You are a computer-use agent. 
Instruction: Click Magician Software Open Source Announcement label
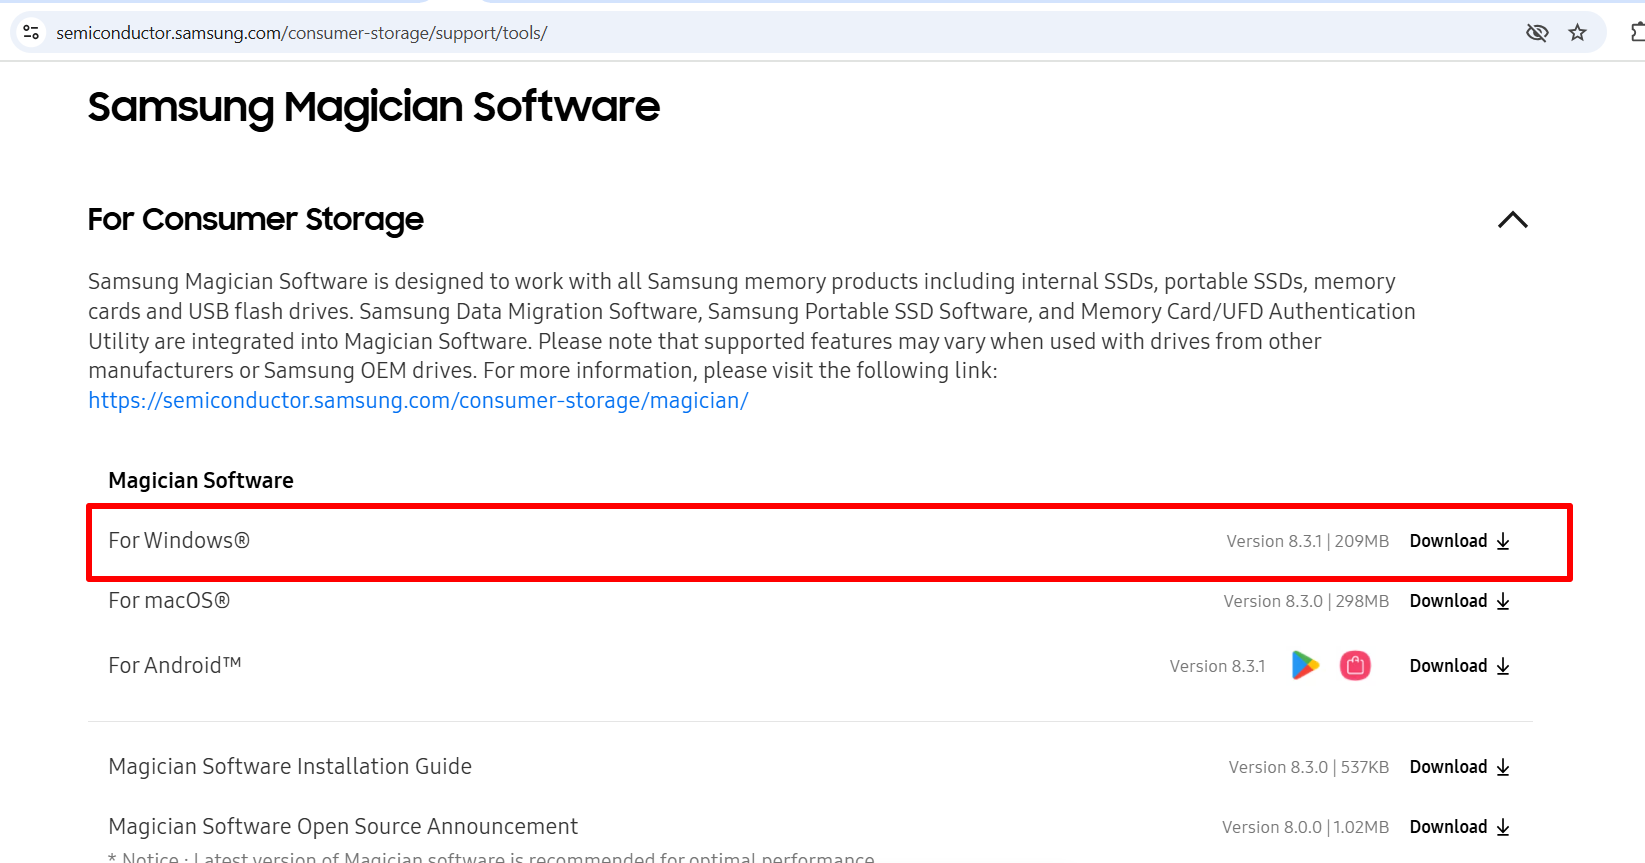tap(343, 827)
